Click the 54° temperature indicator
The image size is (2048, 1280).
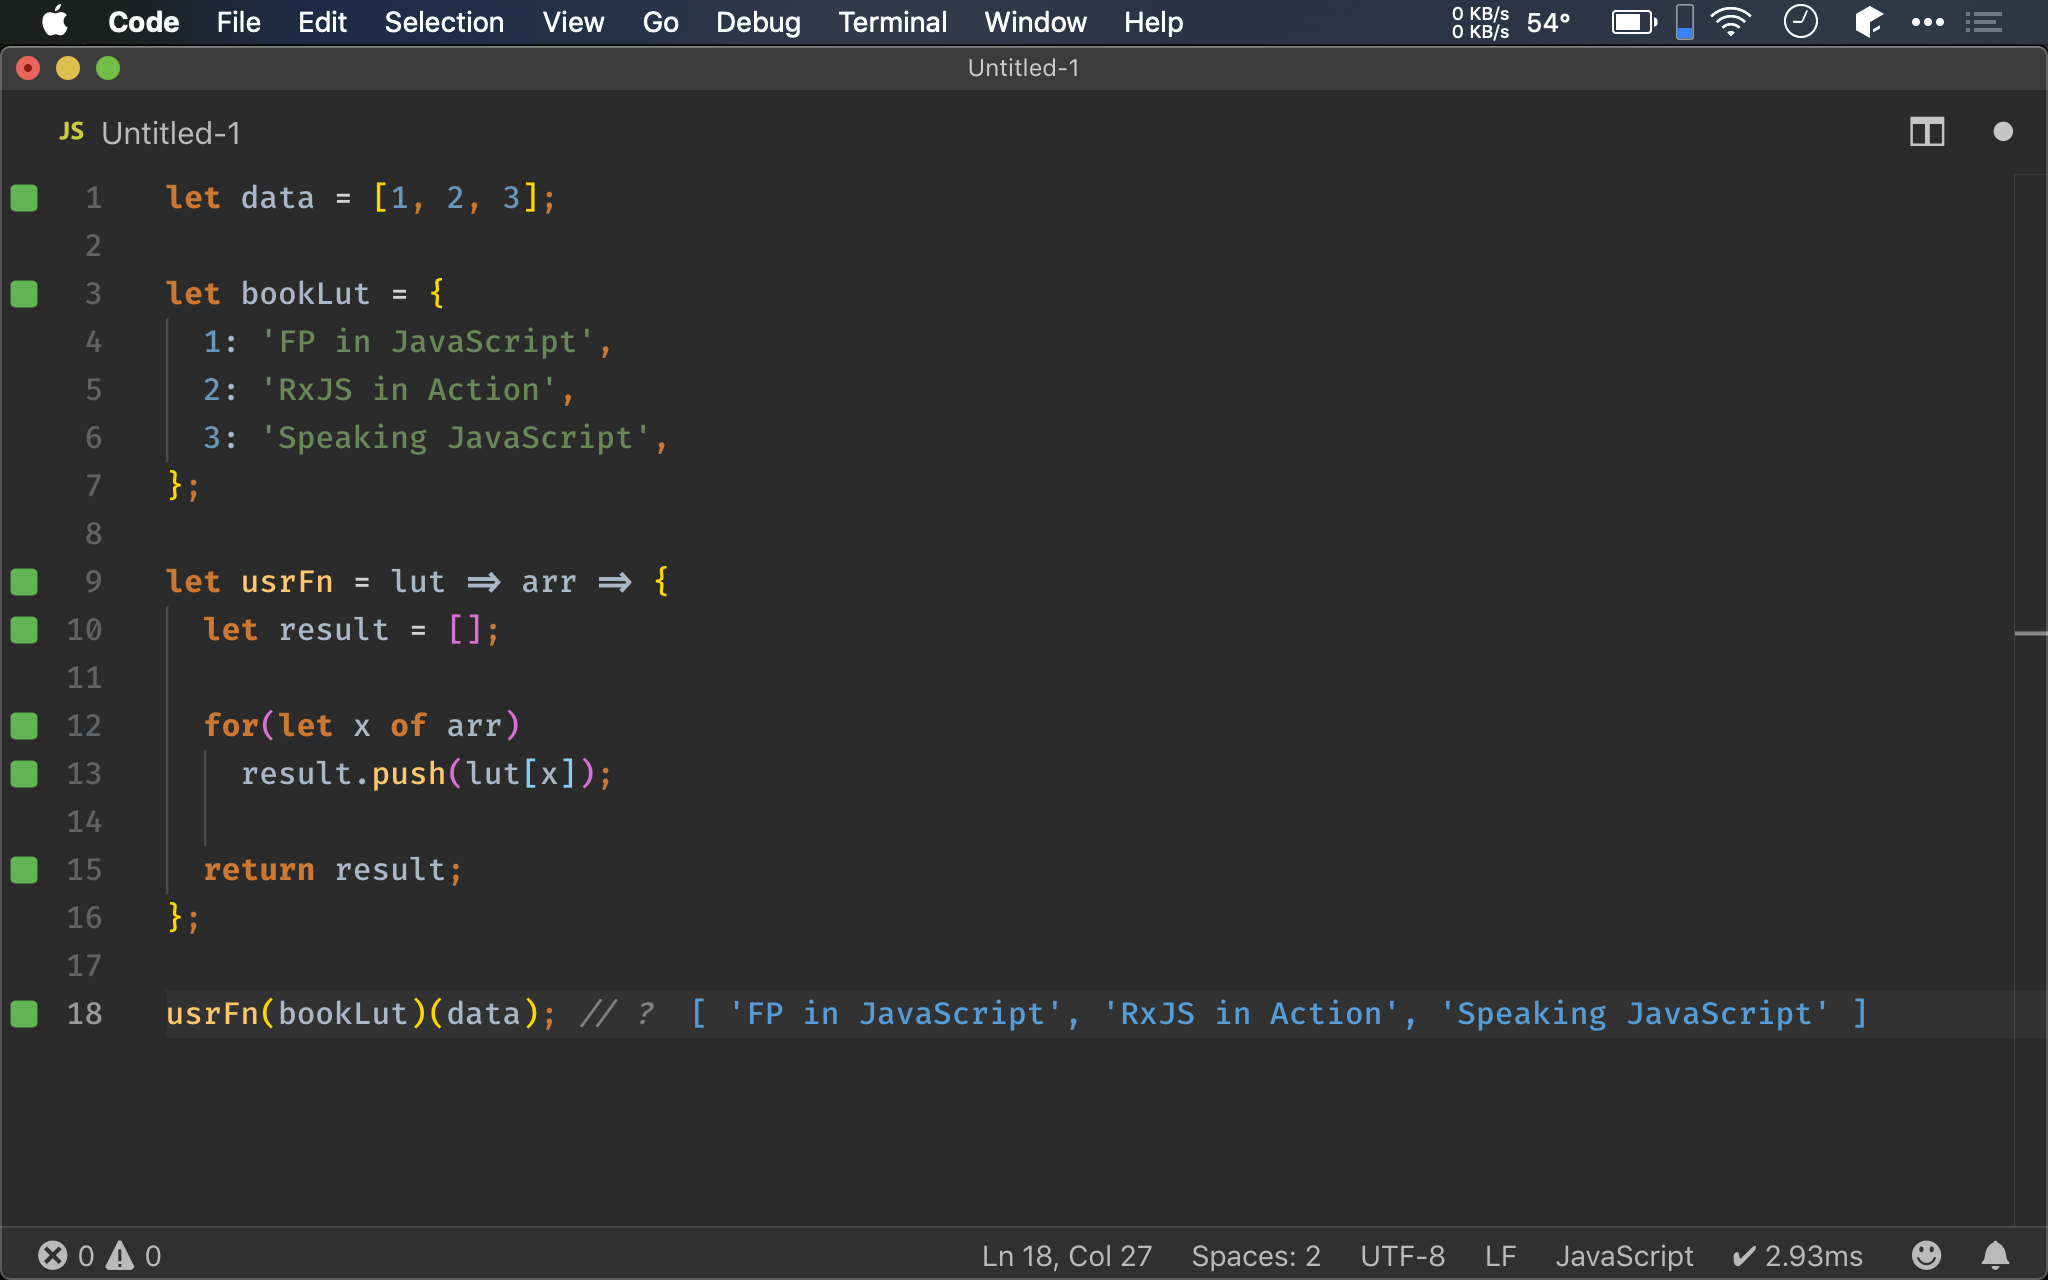tap(1548, 22)
